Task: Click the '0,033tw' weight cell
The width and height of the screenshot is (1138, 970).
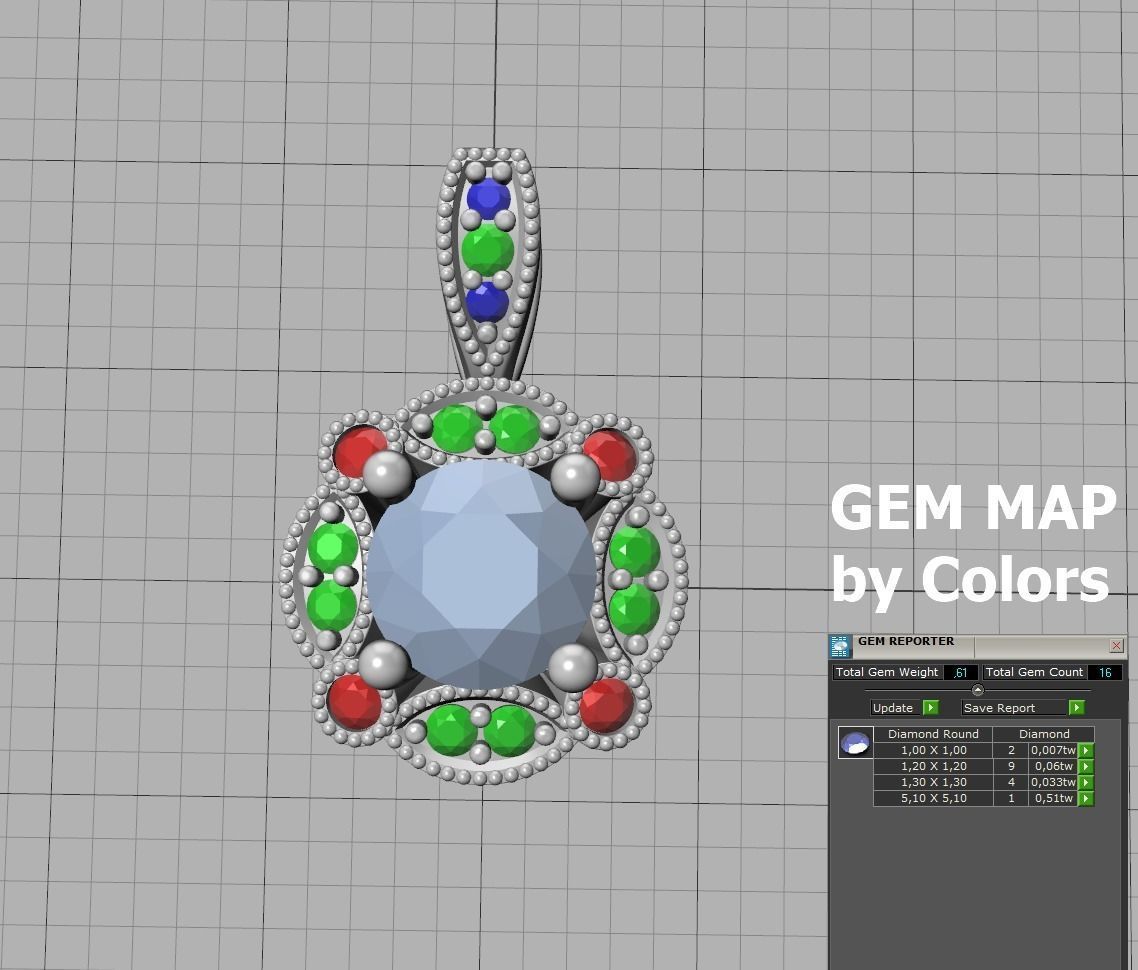Action: coord(1053,782)
